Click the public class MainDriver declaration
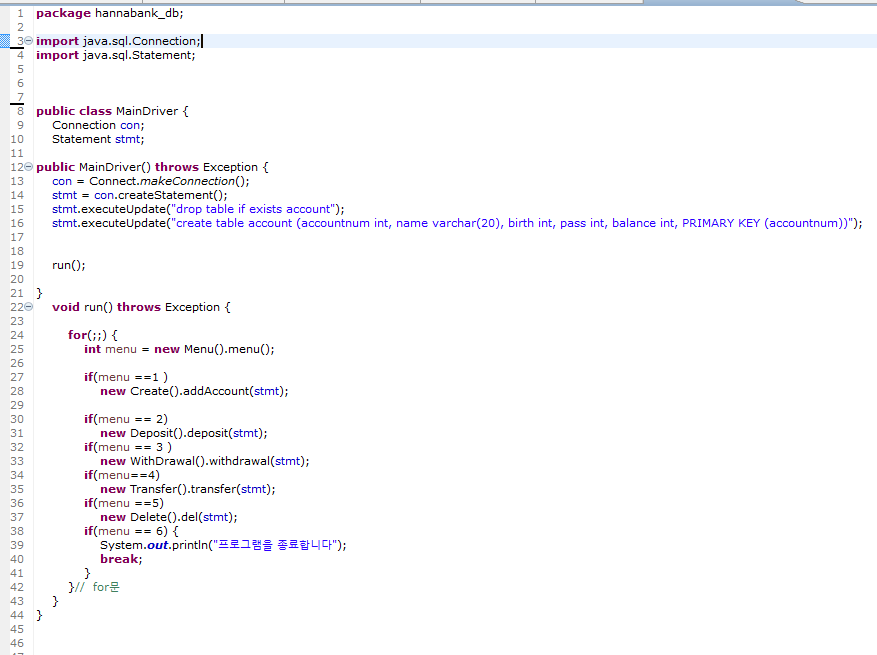This screenshot has height=655, width=877. click(112, 111)
